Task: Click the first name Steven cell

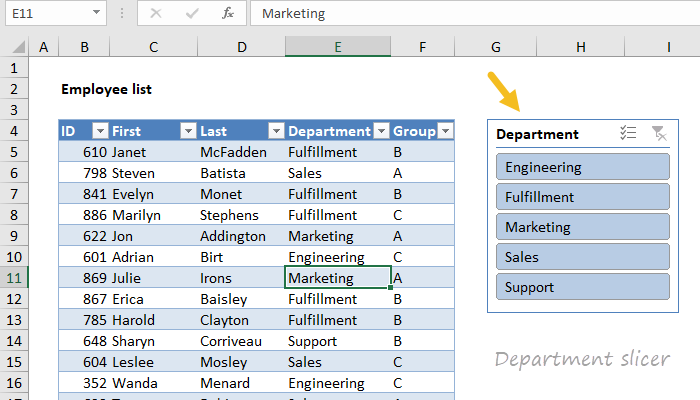Action: click(x=153, y=173)
